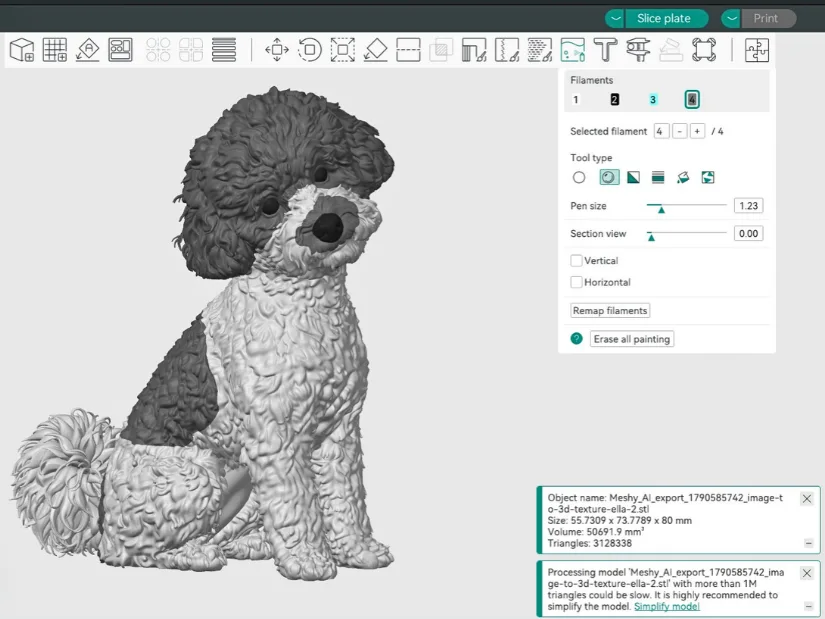Enable the Horizontal checkbox
This screenshot has width=825, height=619.
click(x=577, y=282)
